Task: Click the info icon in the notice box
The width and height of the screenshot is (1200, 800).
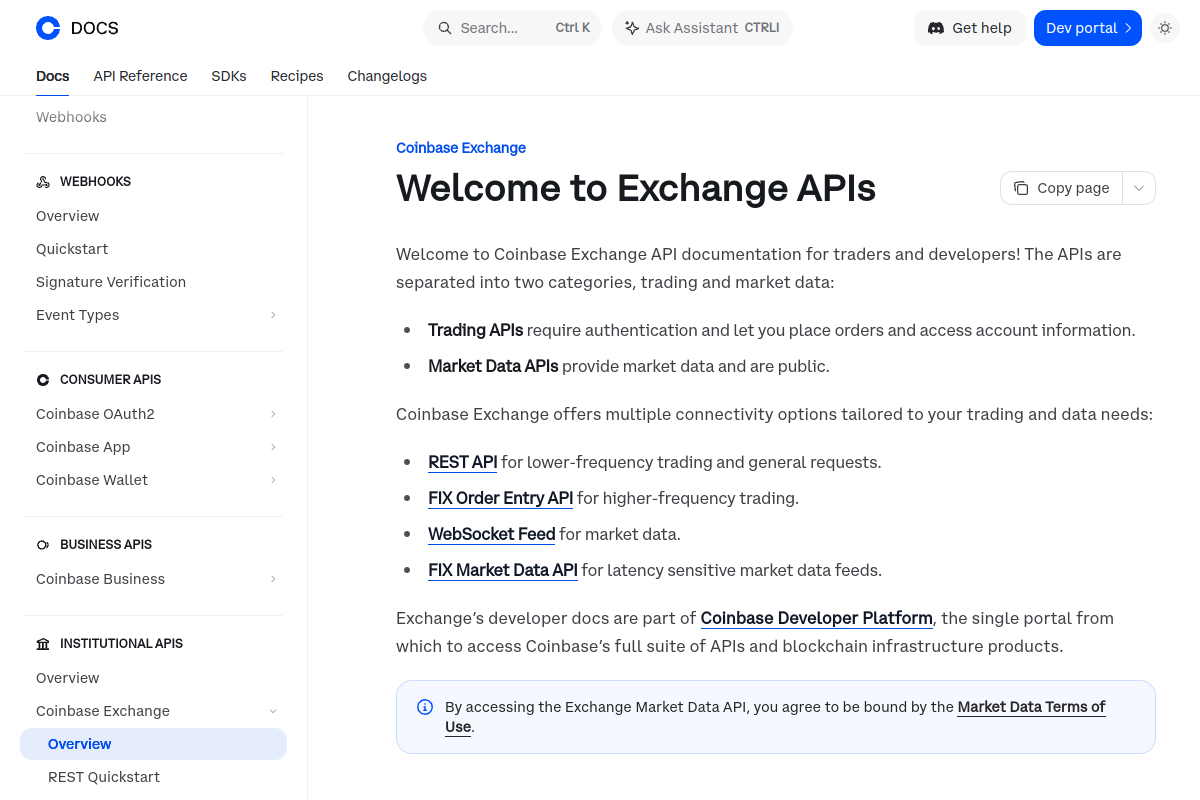Action: pyautogui.click(x=425, y=707)
